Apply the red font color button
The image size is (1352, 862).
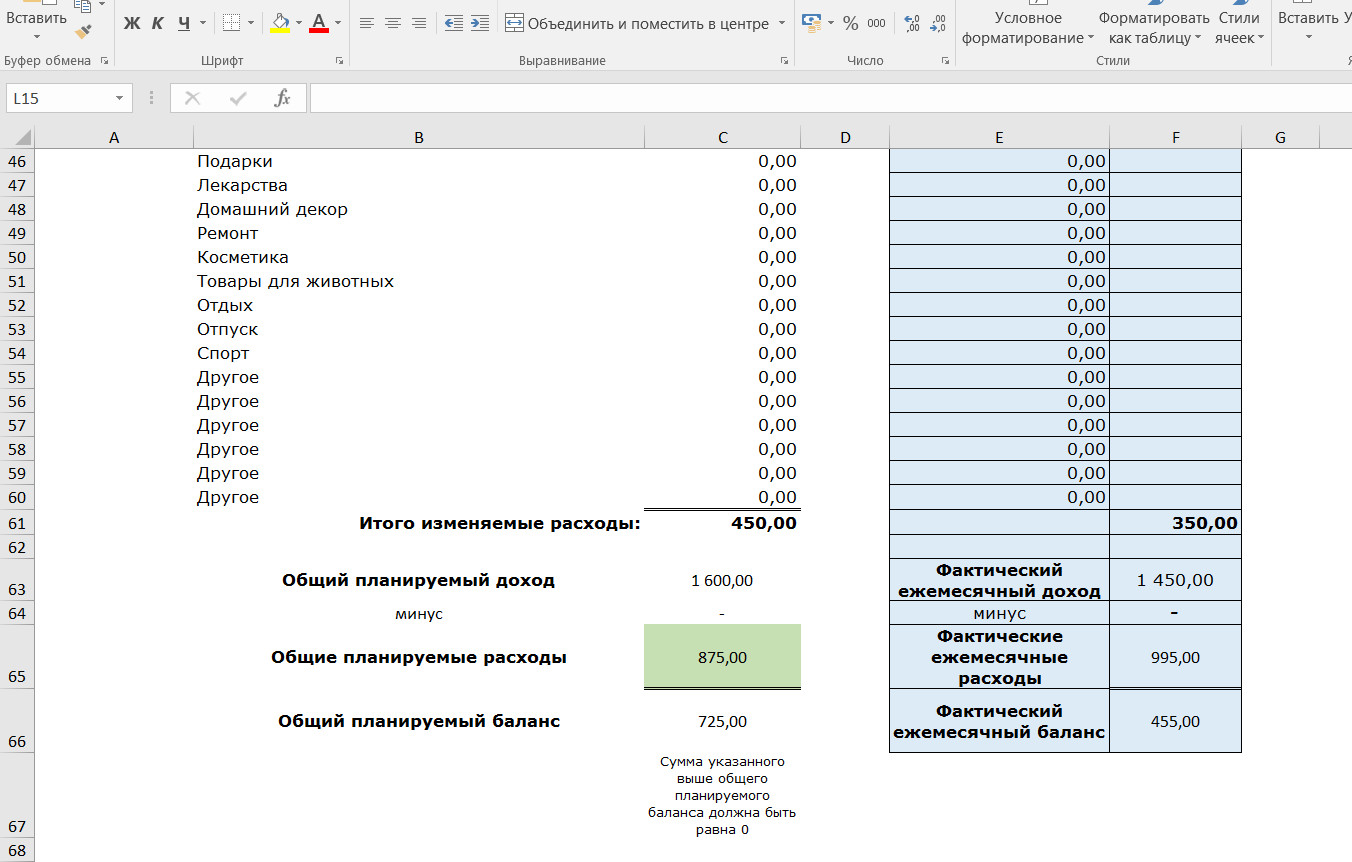319,23
